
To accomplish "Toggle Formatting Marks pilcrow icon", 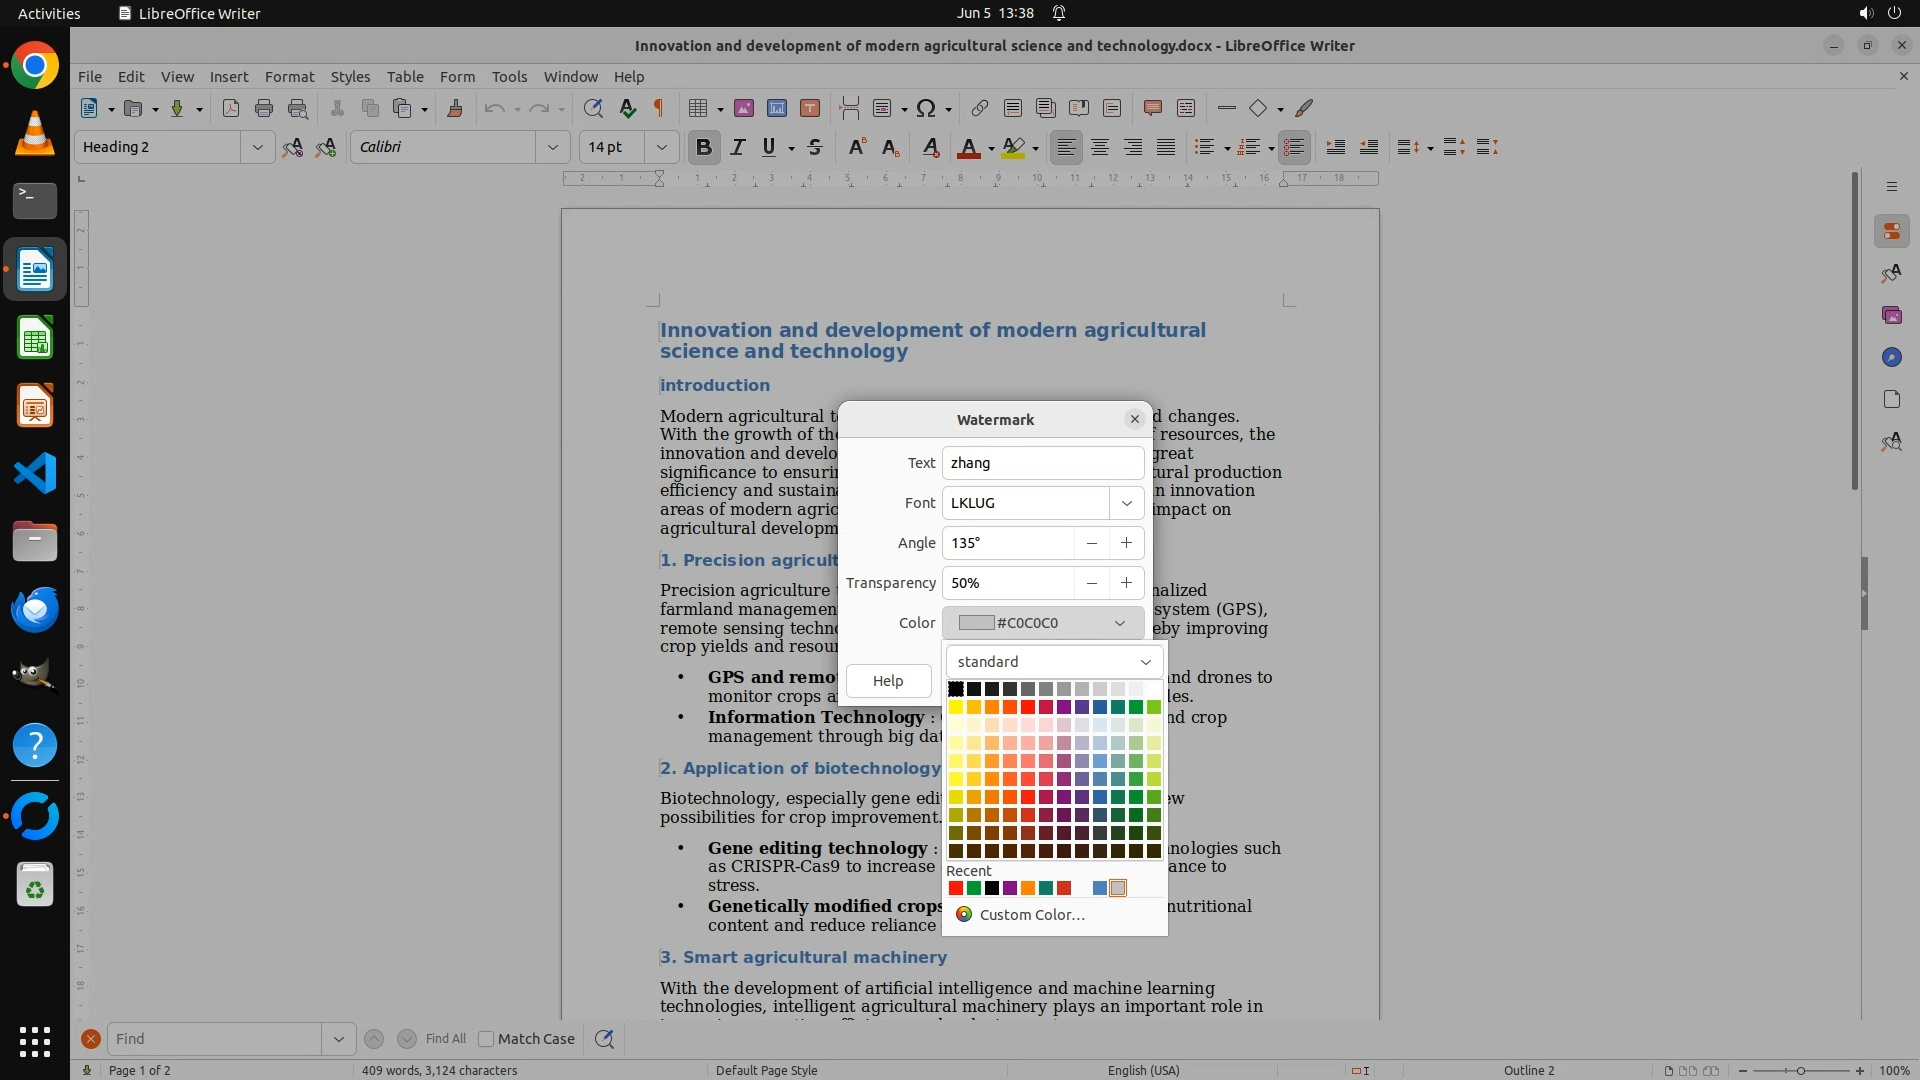I will pyautogui.click(x=659, y=108).
